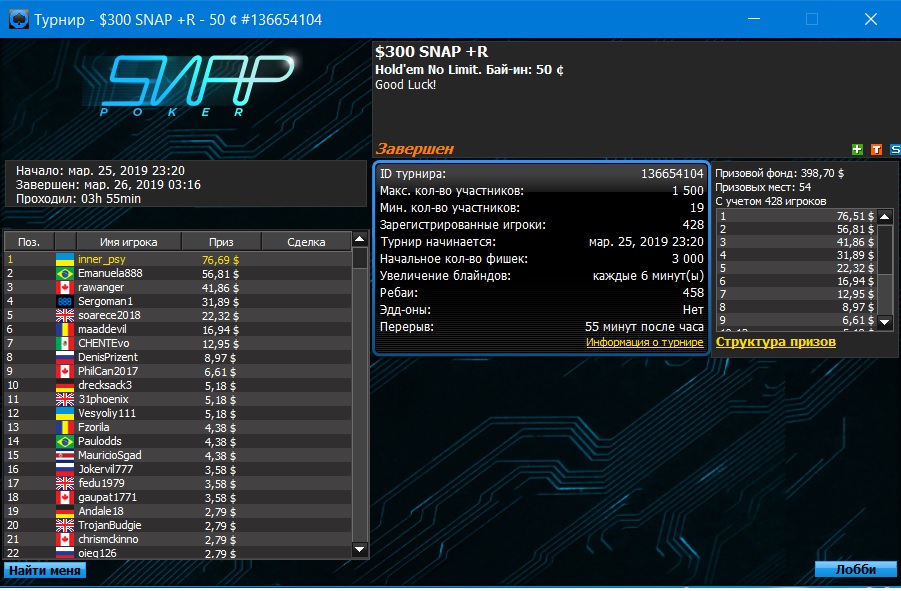This screenshot has height=591, width=901.
Task: Click prize value 76,69 $
Action: [x=220, y=260]
